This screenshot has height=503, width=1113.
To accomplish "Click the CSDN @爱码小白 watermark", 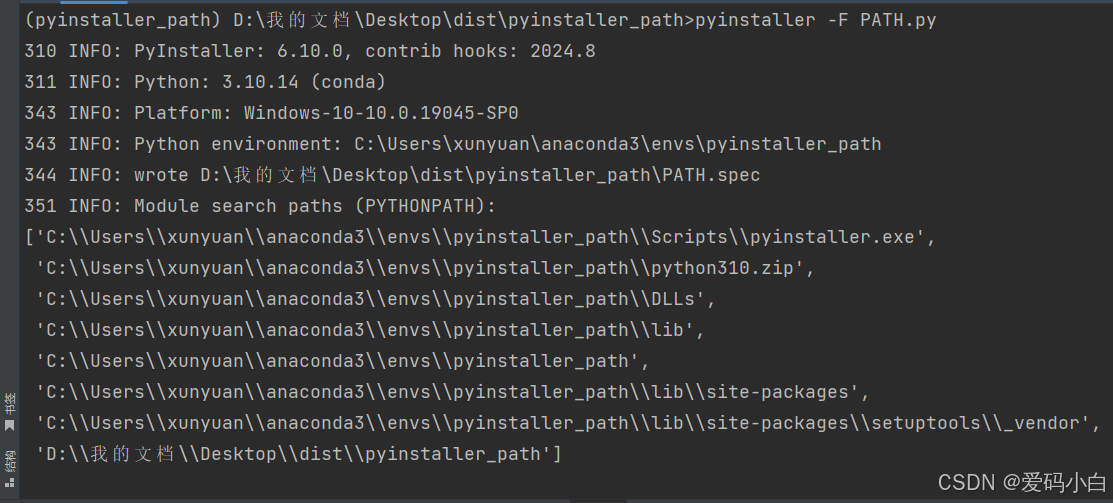I will point(1022,483).
